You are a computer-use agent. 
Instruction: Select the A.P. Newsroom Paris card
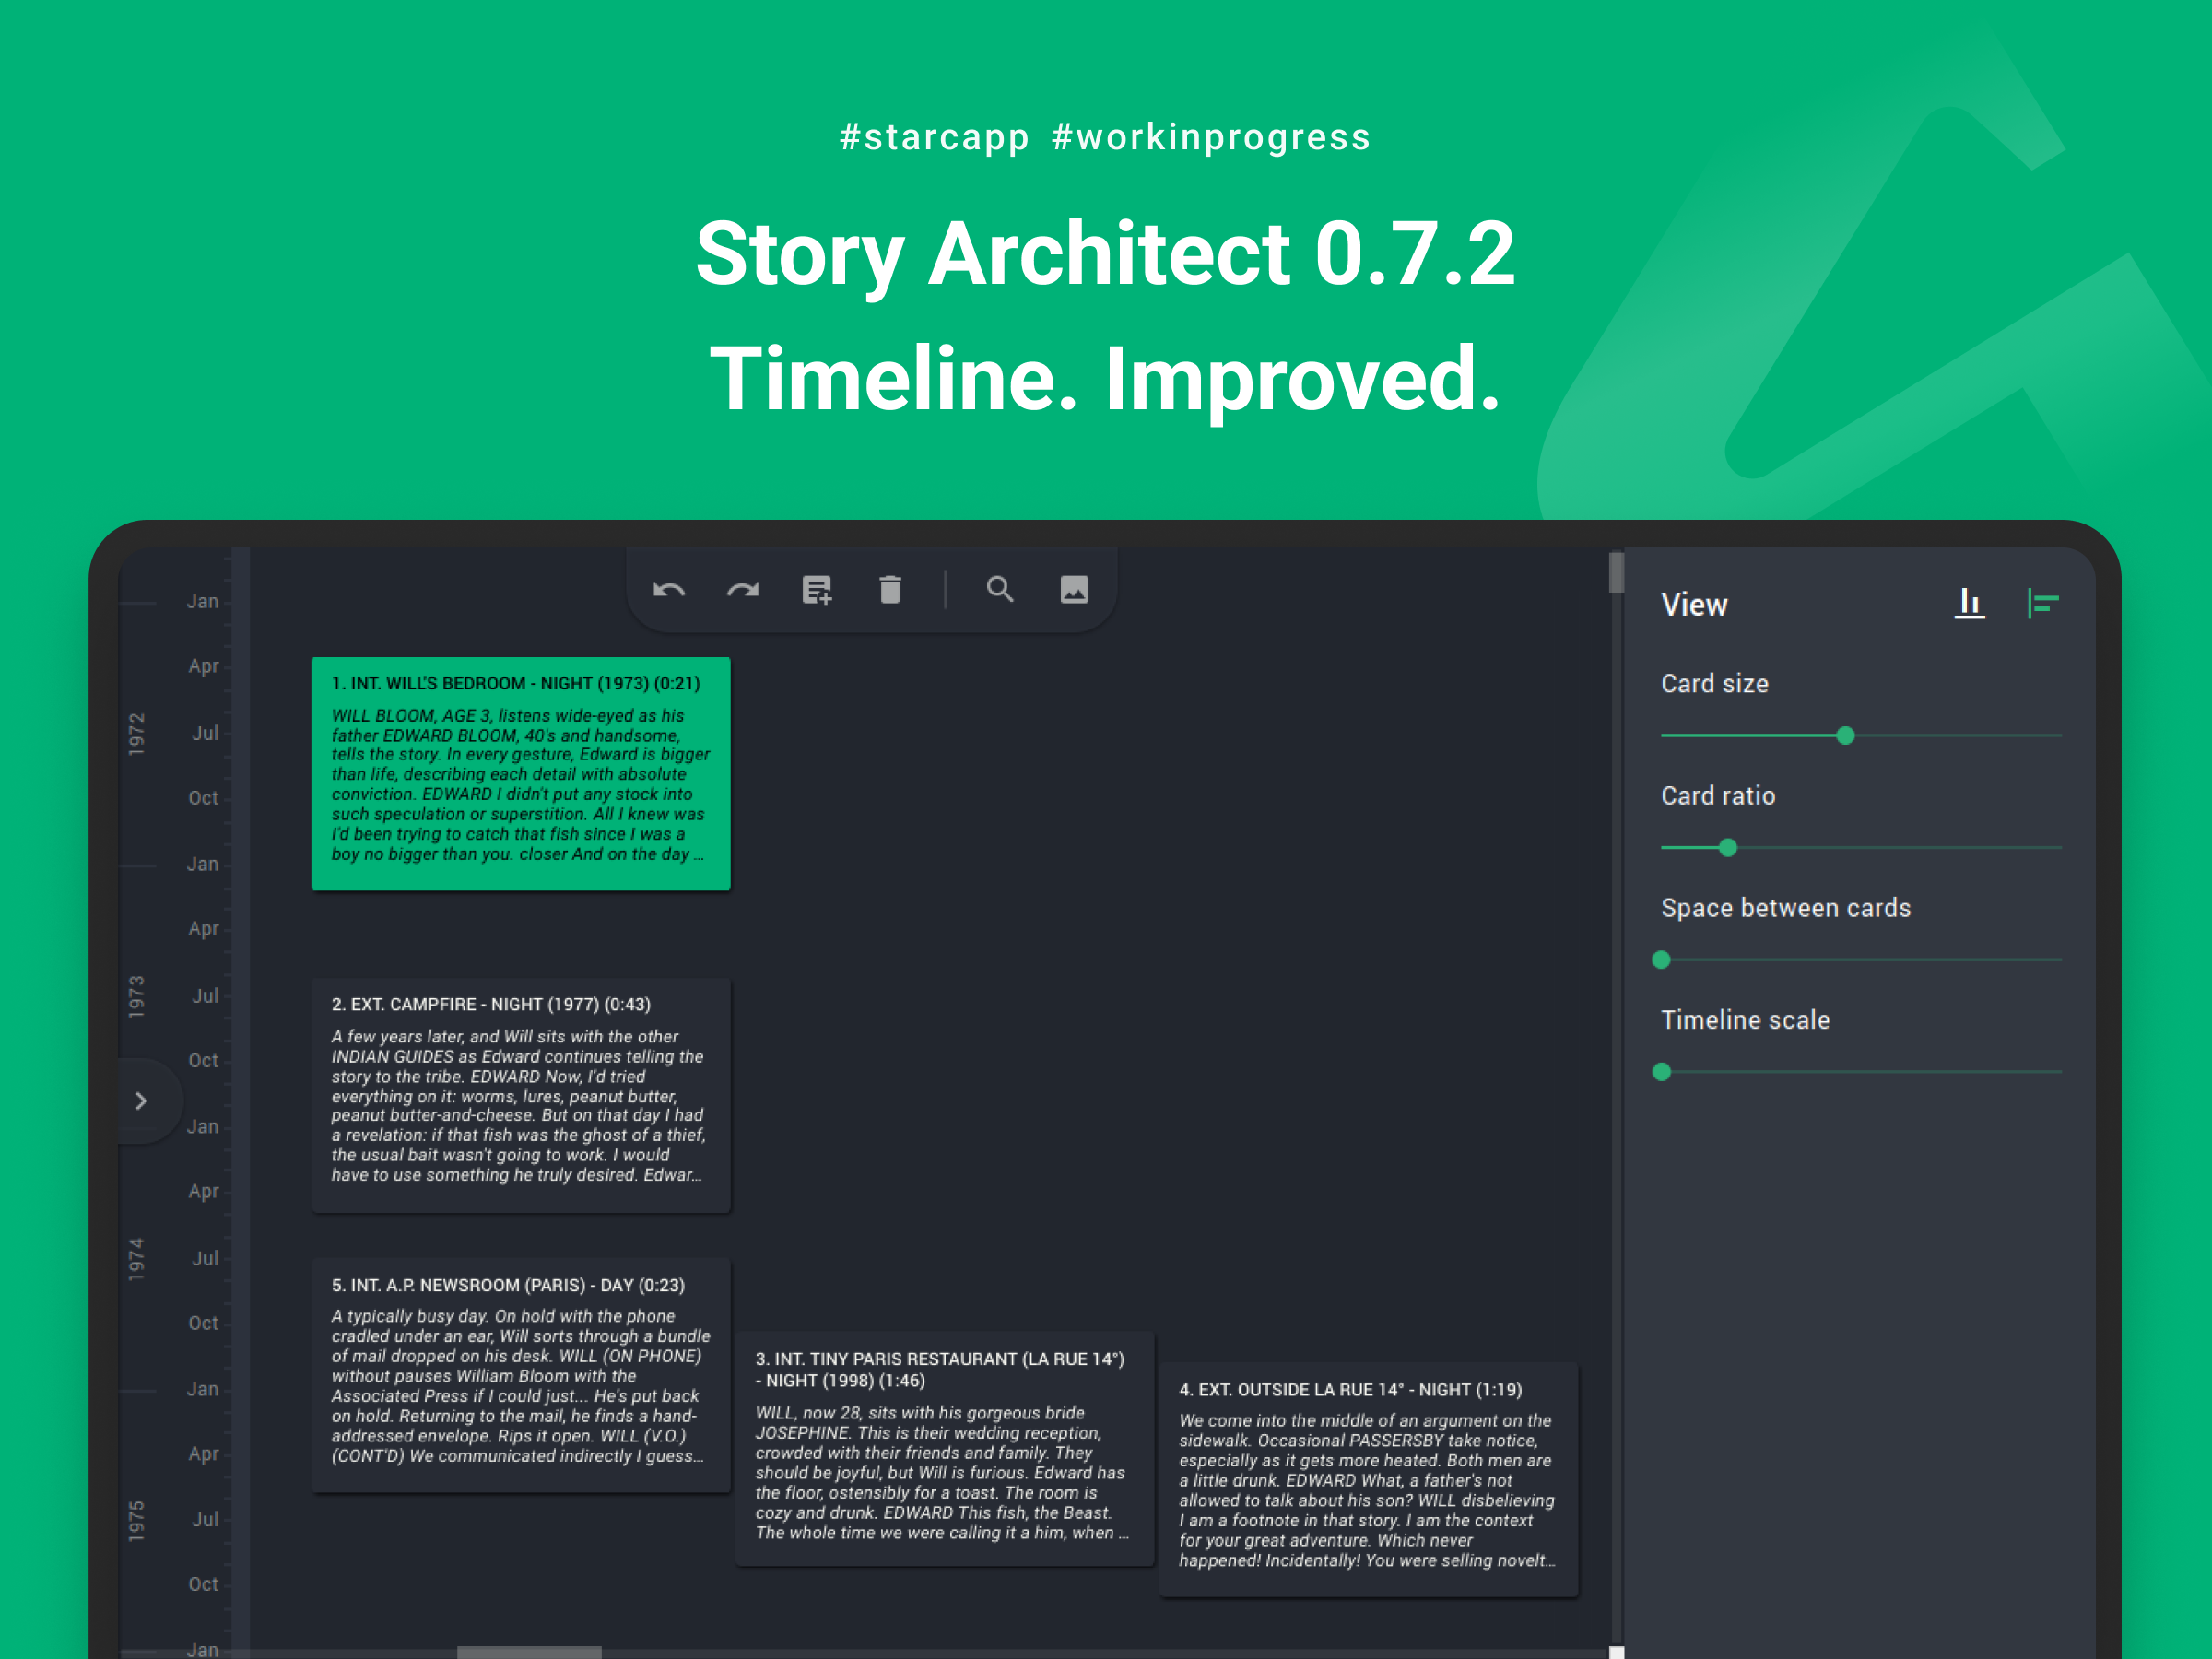[x=520, y=1375]
